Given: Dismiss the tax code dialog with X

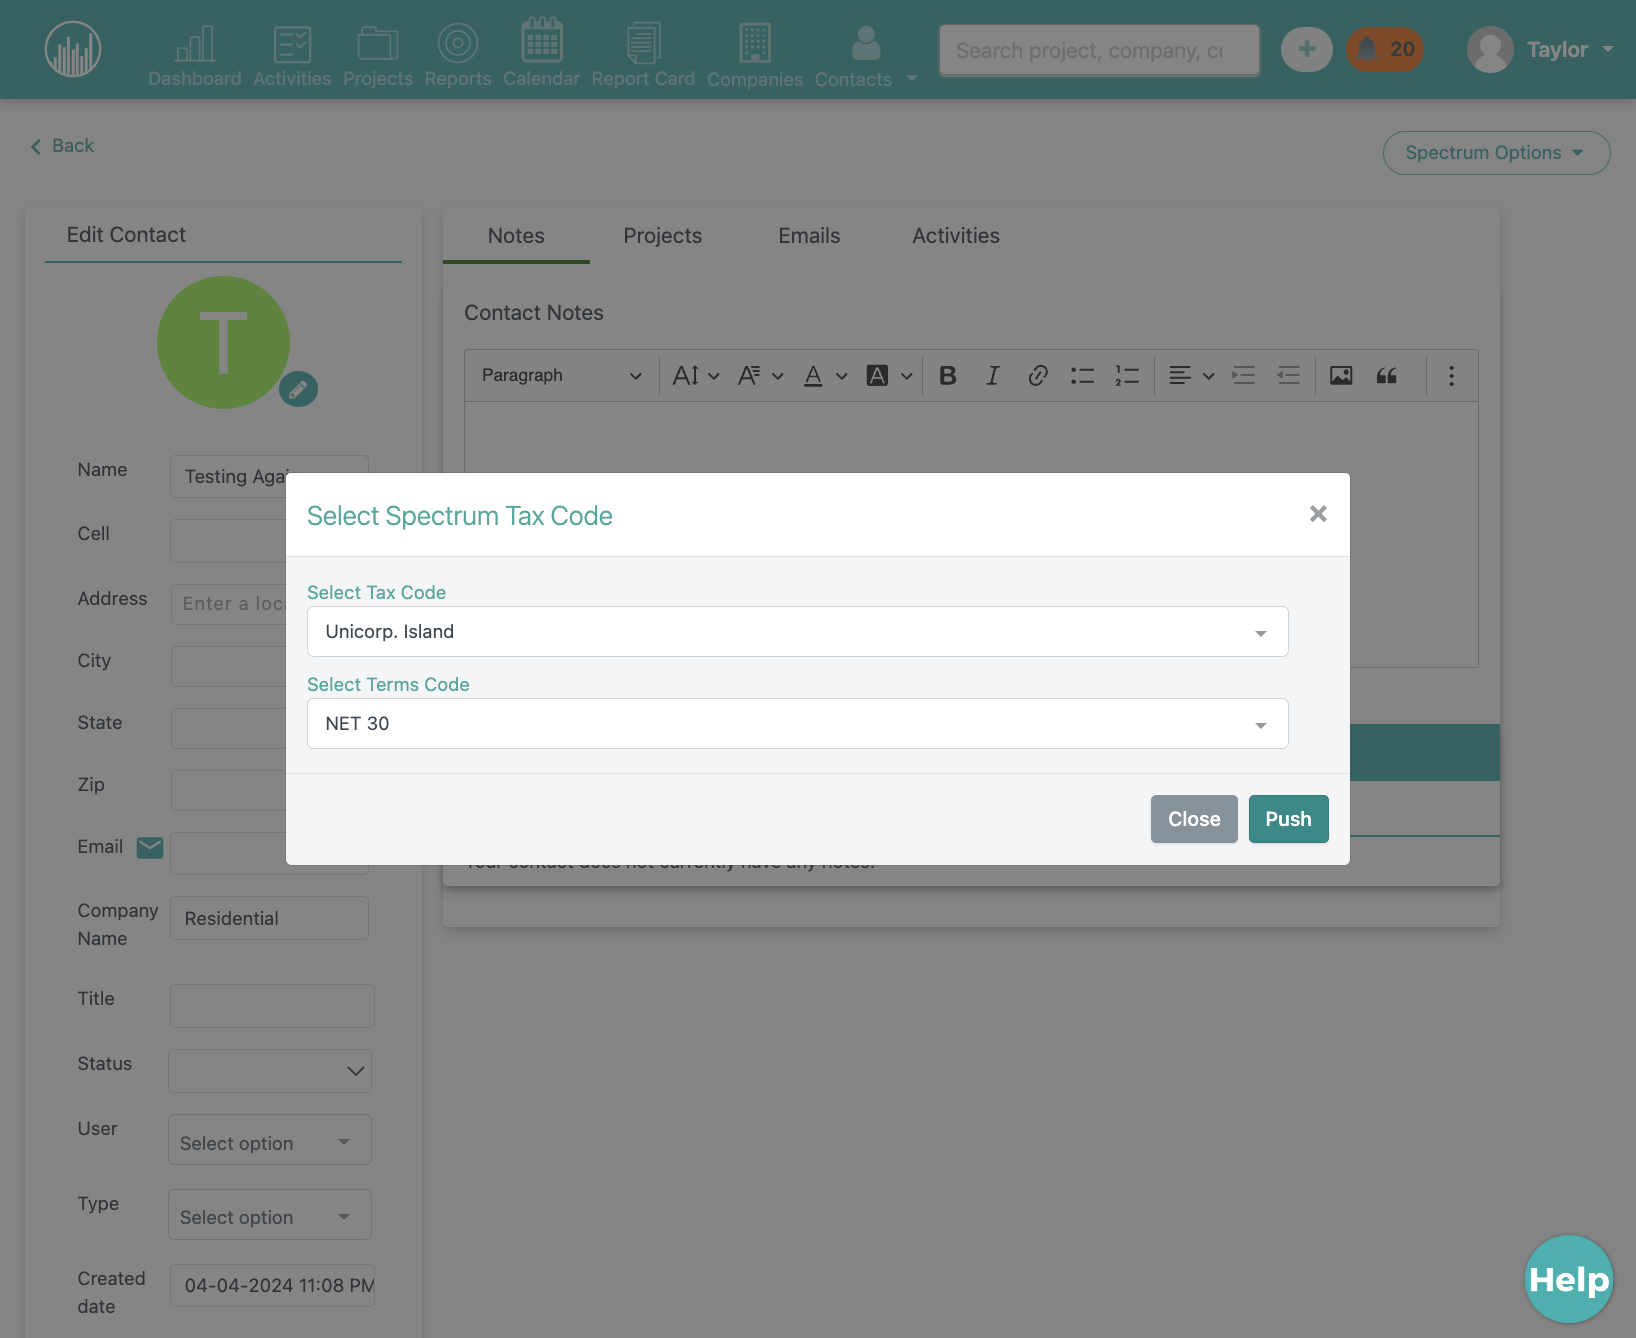Looking at the screenshot, I should [x=1318, y=514].
